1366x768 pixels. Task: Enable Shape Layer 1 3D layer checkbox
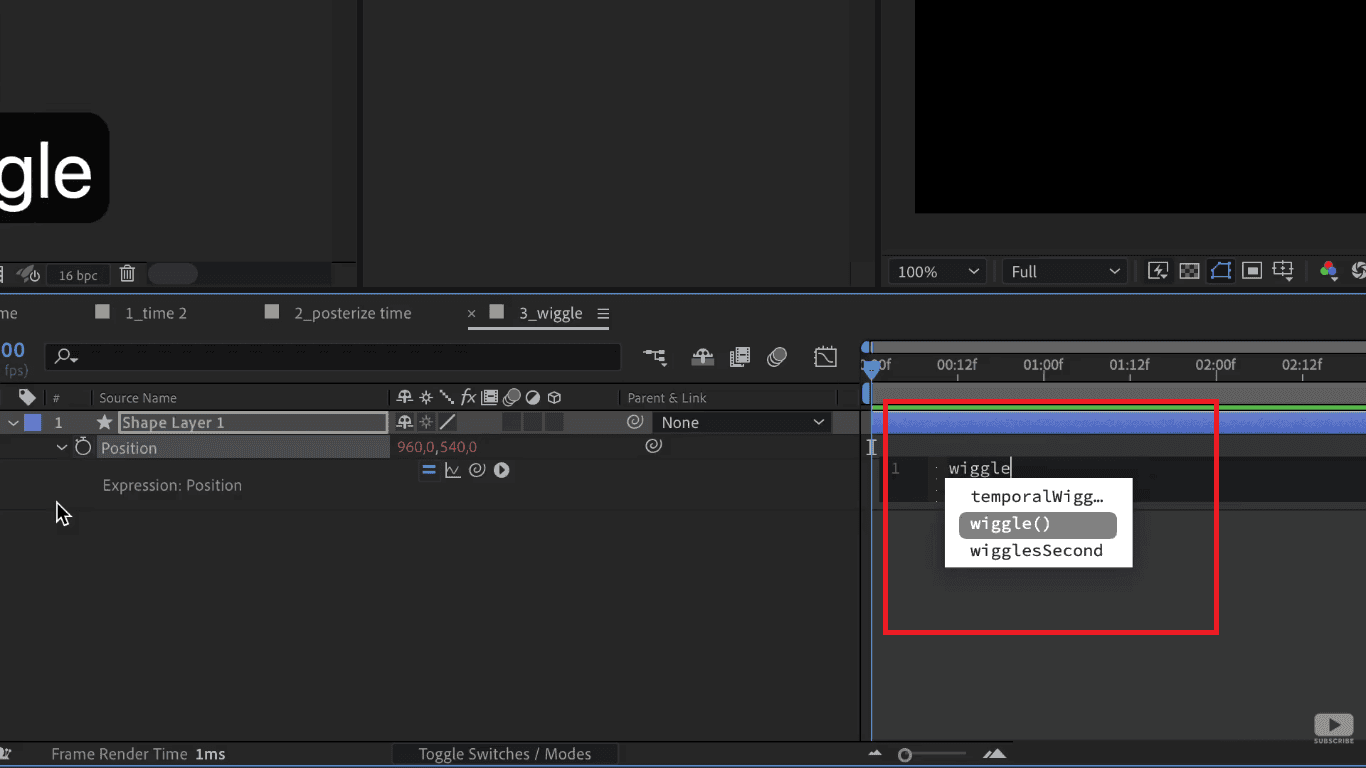coord(554,422)
